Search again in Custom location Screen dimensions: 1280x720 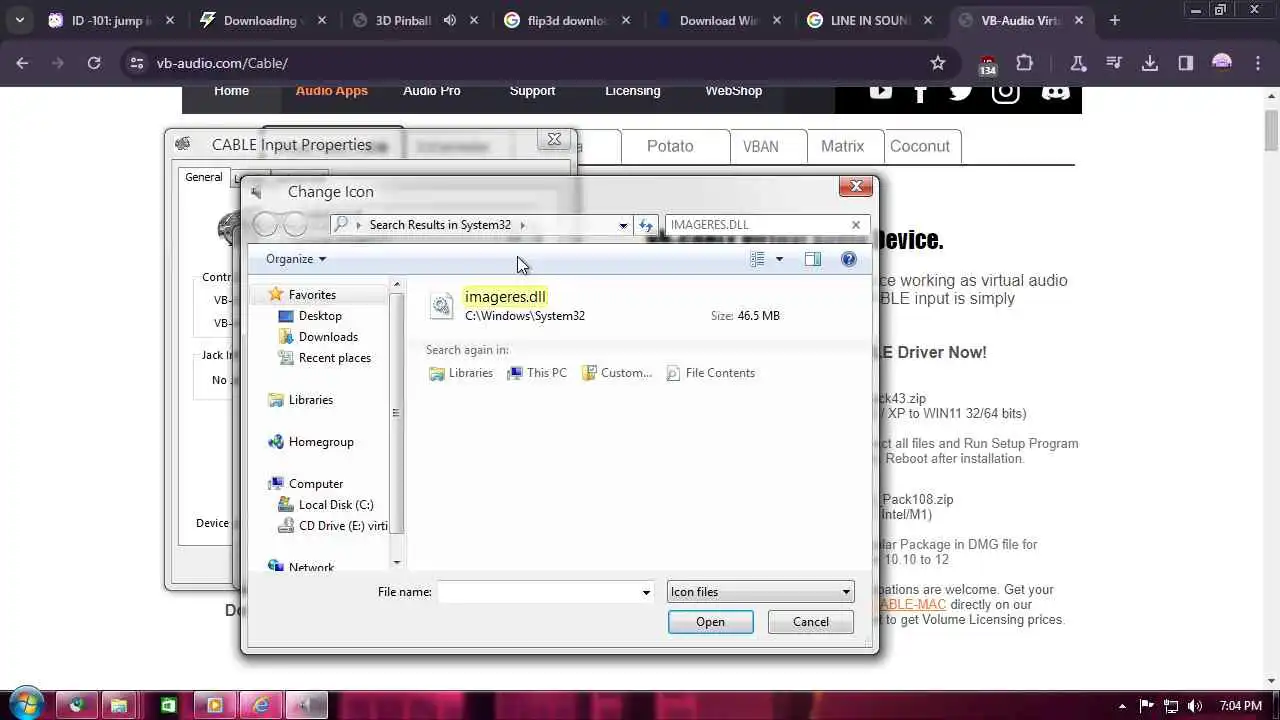[617, 373]
